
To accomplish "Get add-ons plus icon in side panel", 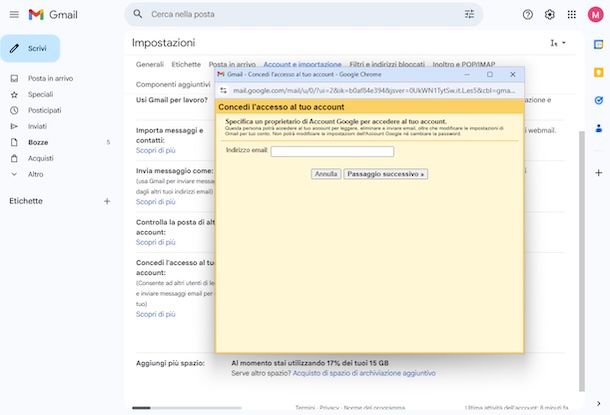I will pos(598,173).
